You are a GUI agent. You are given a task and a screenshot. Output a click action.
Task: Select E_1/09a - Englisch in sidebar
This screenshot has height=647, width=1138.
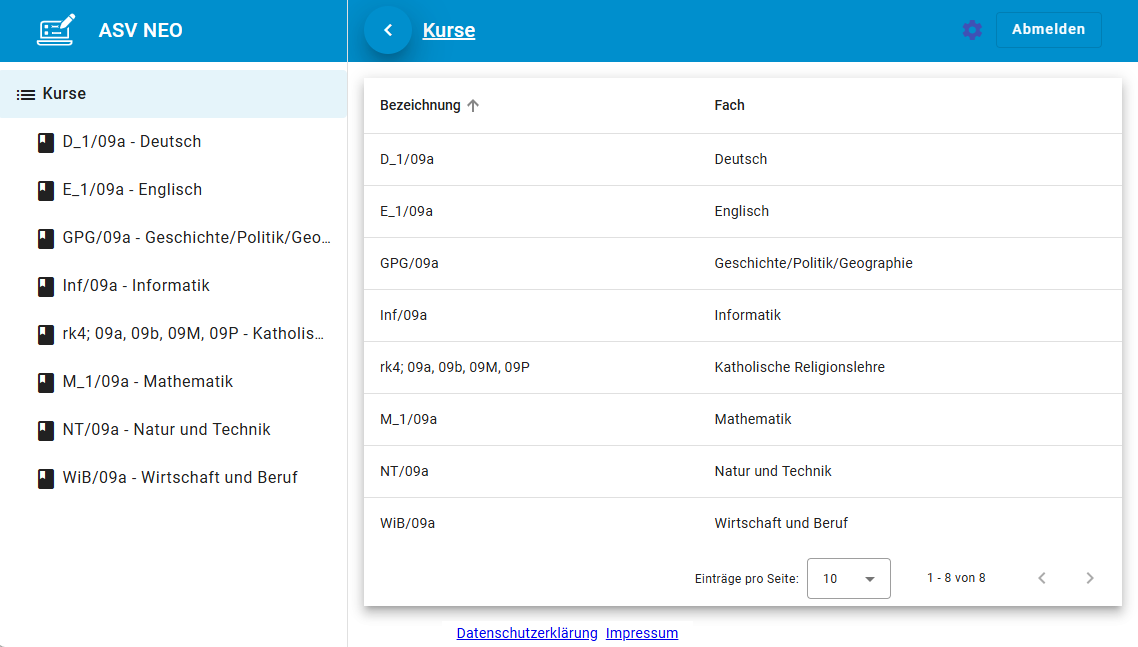tap(132, 190)
